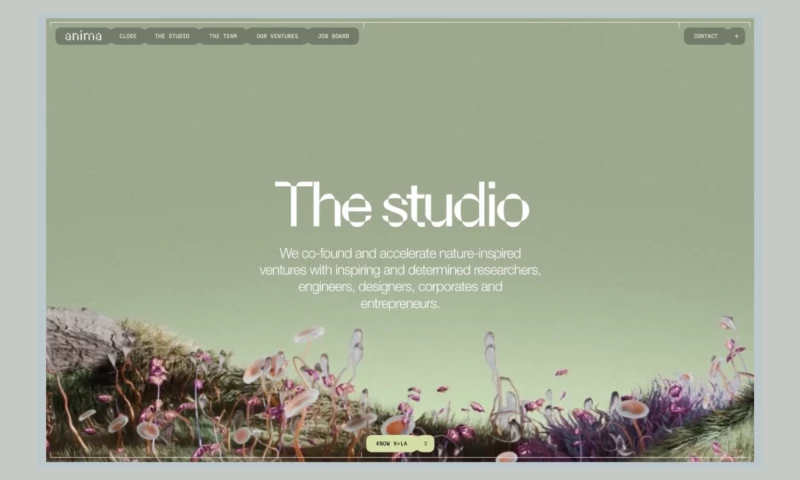Screen dimensions: 800x480
Task: Click the plus icon beside Contact
Action: point(736,36)
